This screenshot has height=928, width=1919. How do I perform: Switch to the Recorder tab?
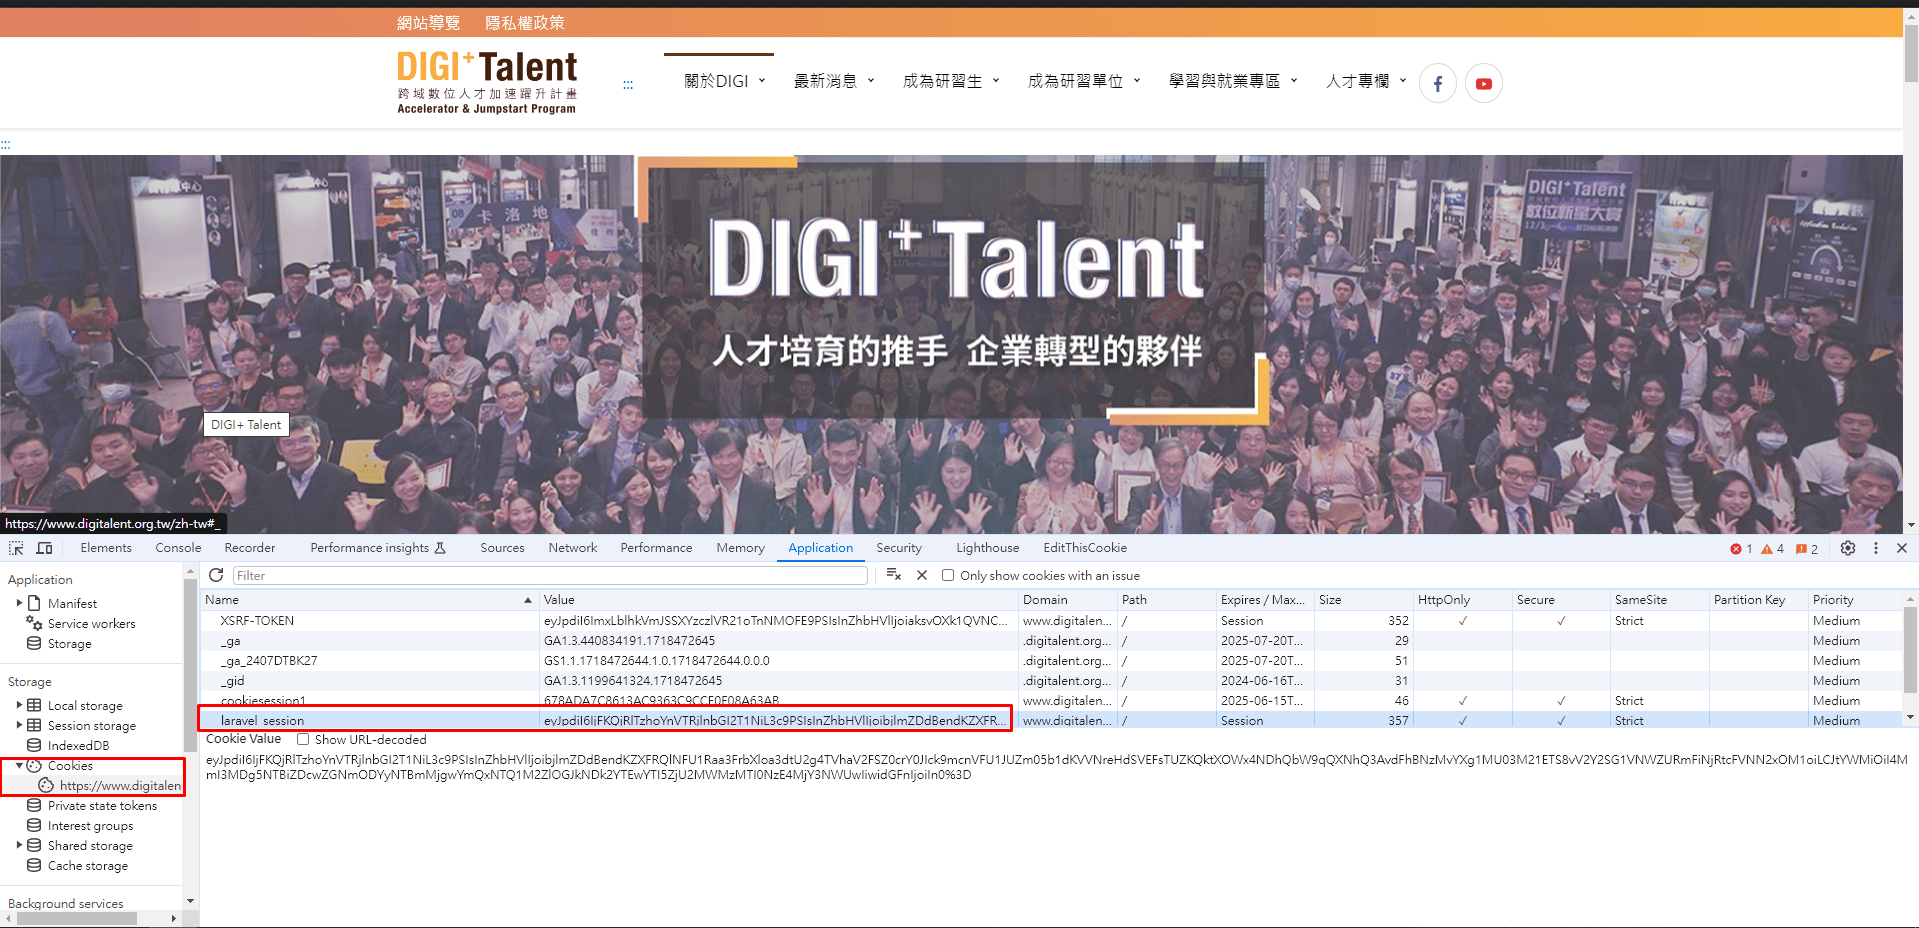(x=250, y=548)
